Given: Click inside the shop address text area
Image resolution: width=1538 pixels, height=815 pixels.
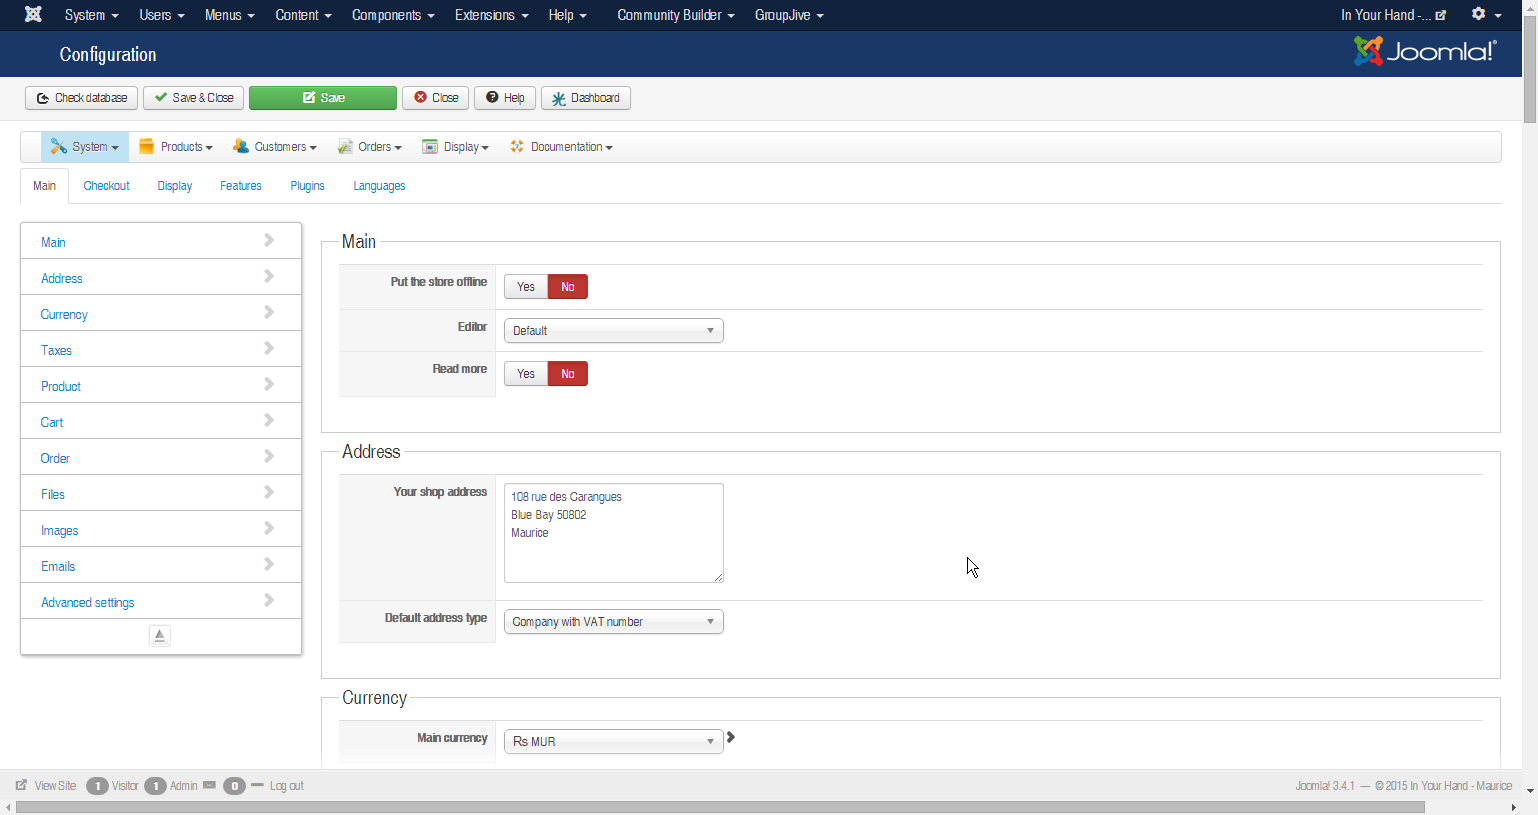Looking at the screenshot, I should [x=614, y=533].
